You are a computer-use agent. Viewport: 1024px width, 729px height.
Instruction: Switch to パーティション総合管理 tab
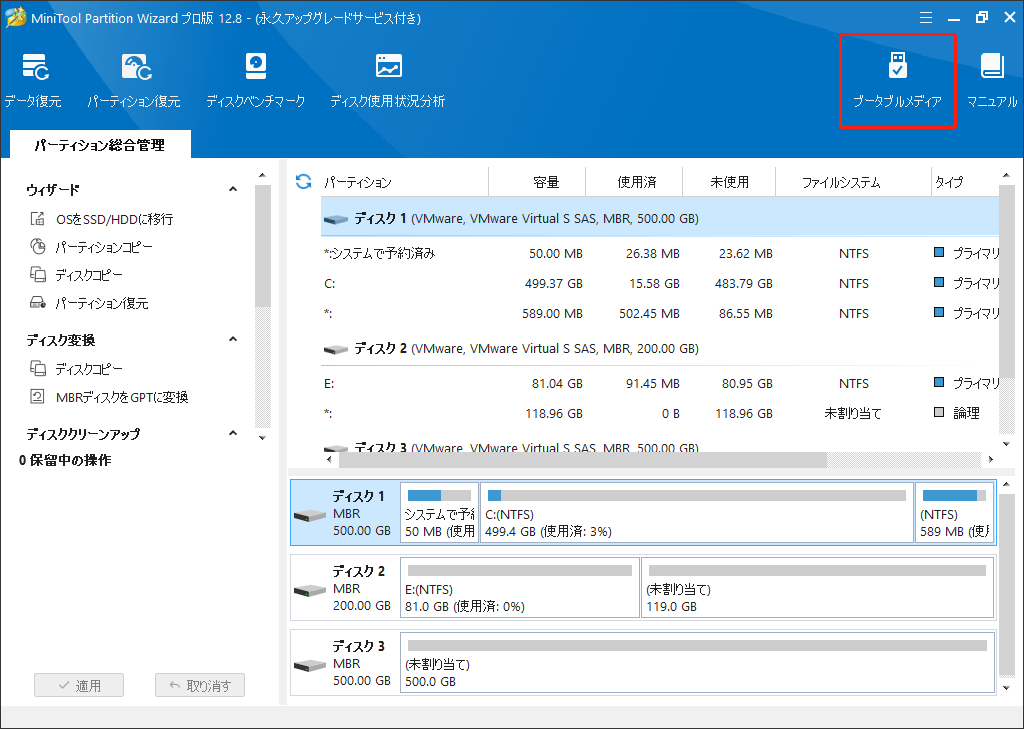tap(100, 145)
